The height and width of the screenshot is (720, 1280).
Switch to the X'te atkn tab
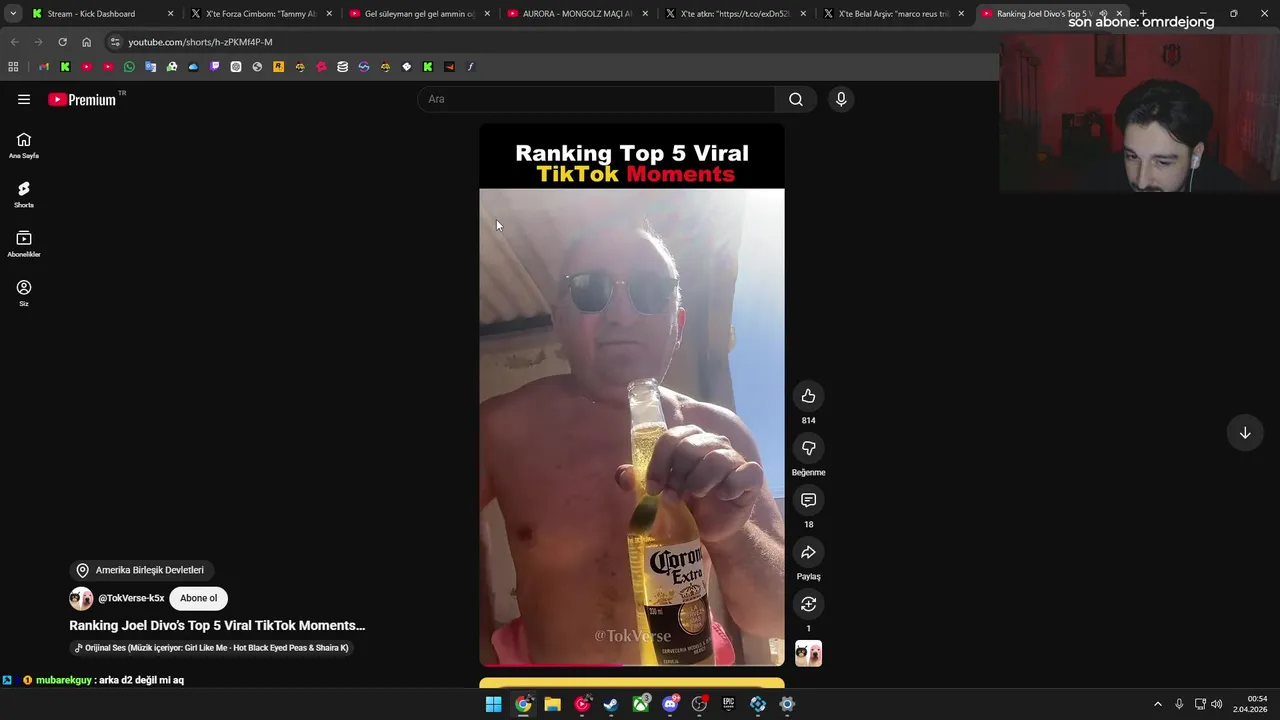coord(734,14)
